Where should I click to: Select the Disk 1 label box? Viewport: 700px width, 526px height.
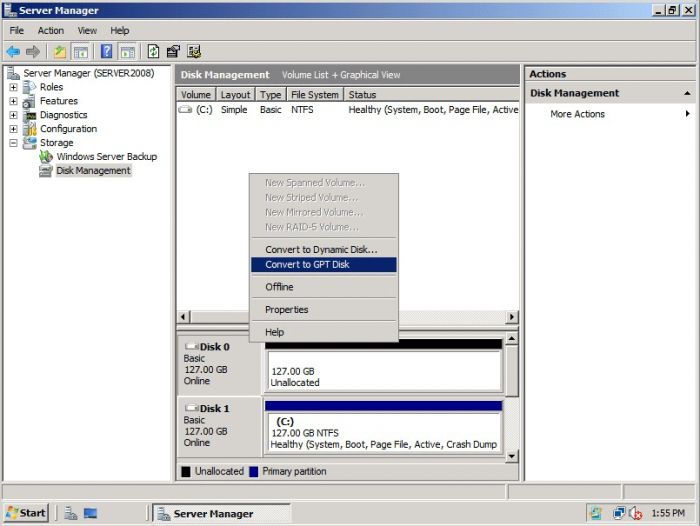219,426
